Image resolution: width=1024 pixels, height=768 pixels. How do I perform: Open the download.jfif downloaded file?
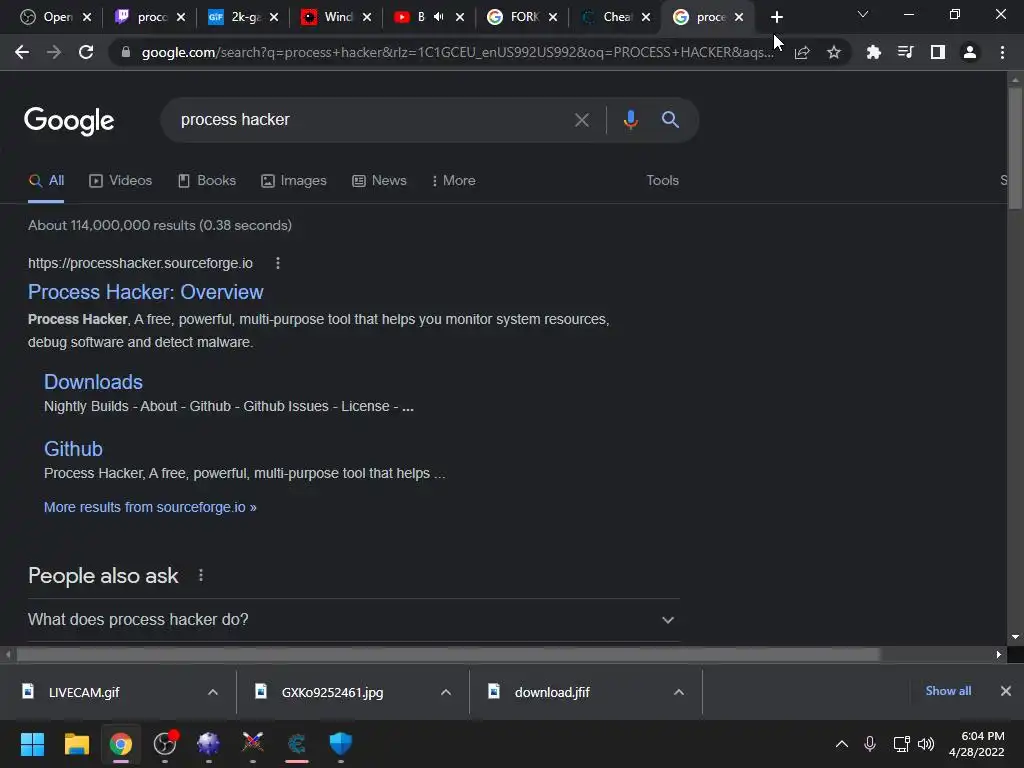click(552, 692)
